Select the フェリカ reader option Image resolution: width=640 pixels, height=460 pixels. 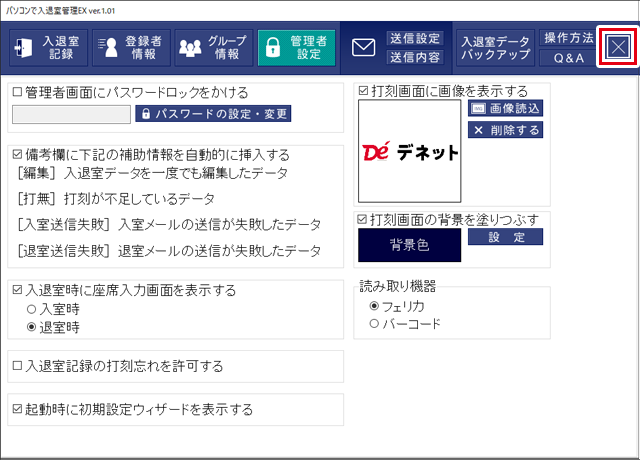[x=374, y=306]
